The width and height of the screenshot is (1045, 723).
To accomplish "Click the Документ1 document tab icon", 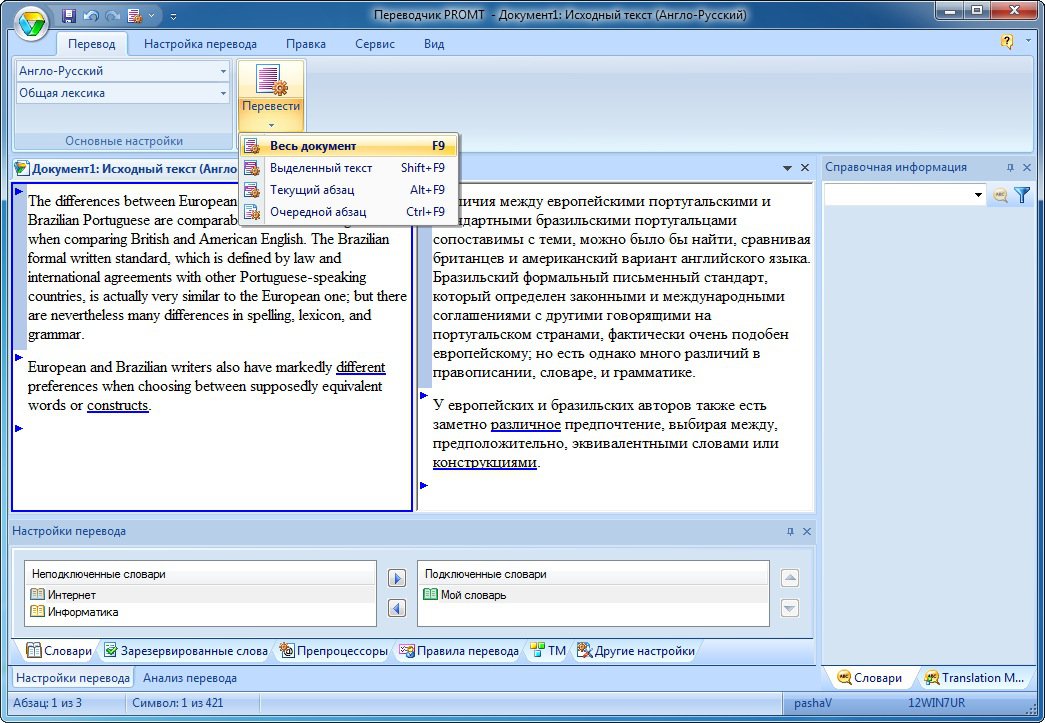I will point(21,168).
